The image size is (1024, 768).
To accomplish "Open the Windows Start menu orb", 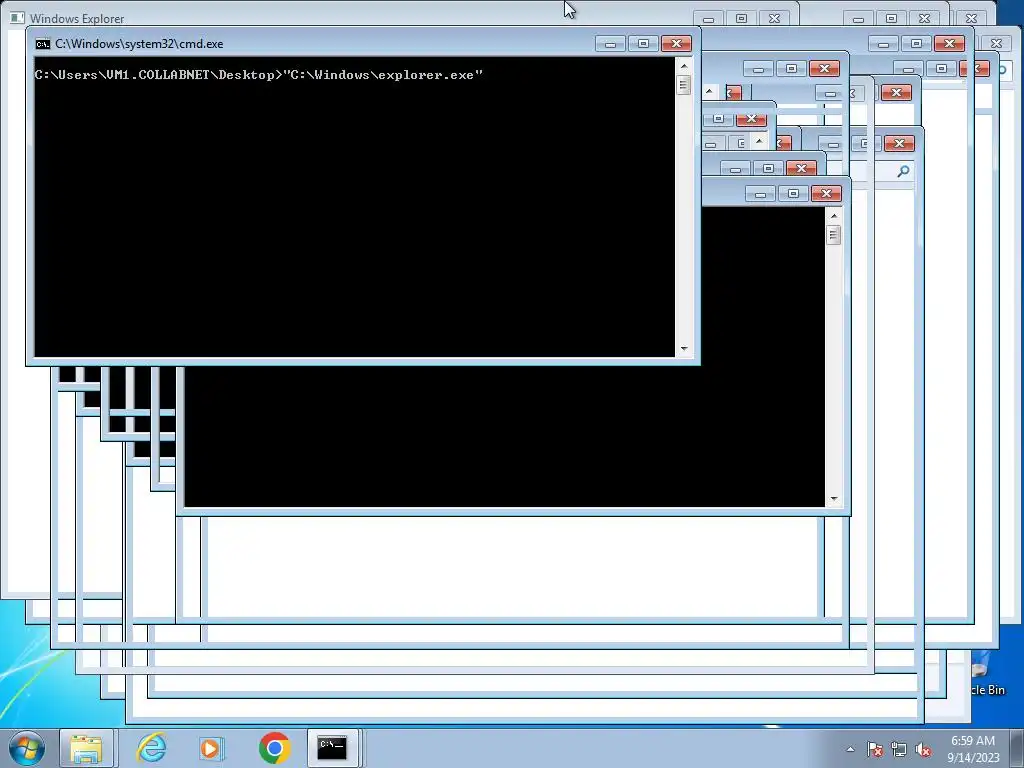I will click(27, 748).
